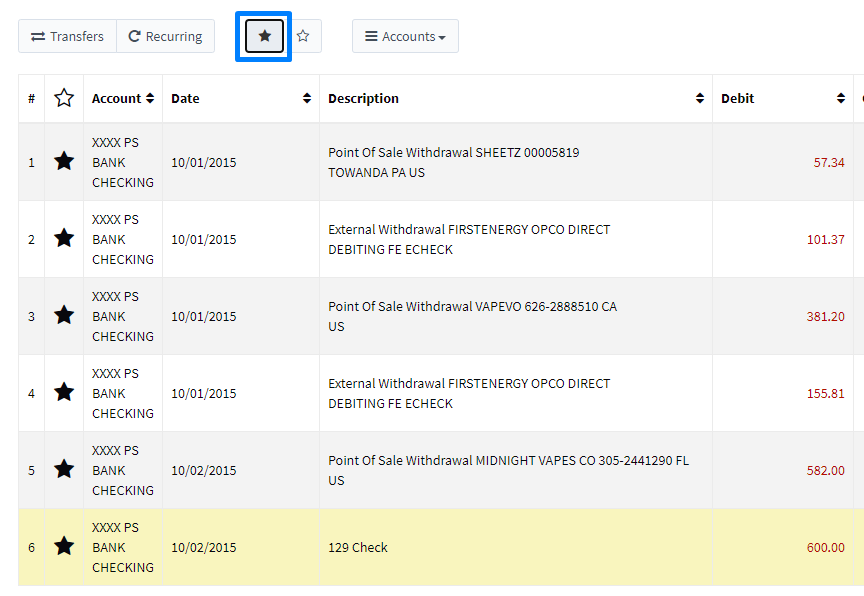Toggle the star in the table header
Screen dimensions: 864x596
click(64, 98)
